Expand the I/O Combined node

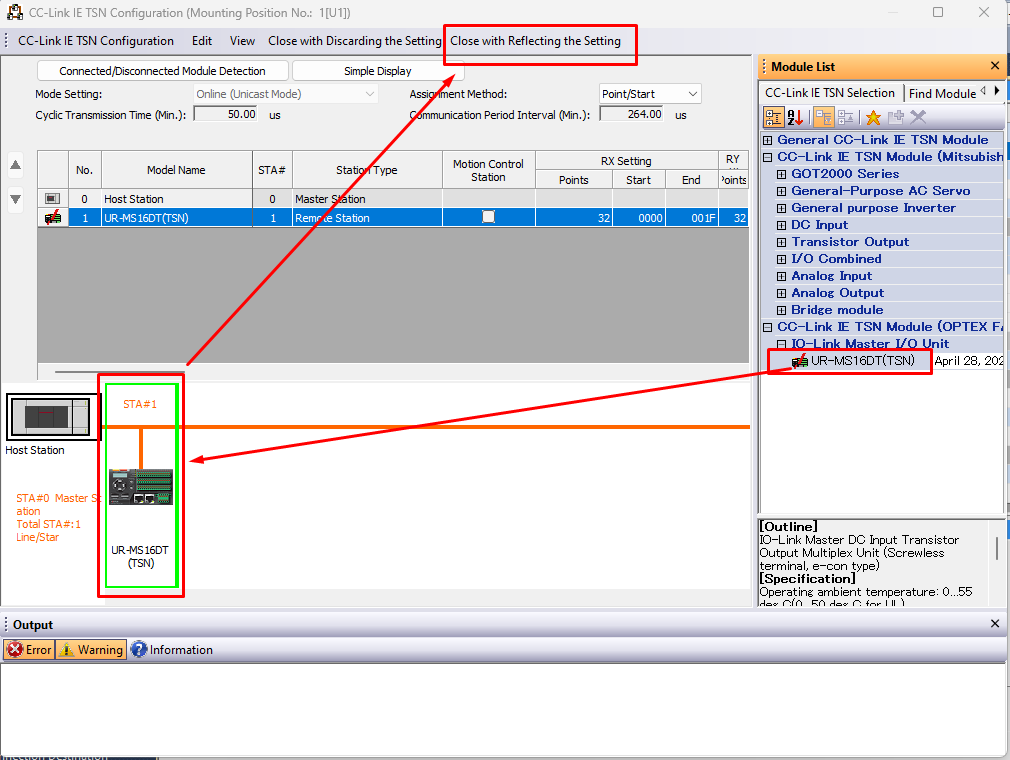click(x=781, y=259)
